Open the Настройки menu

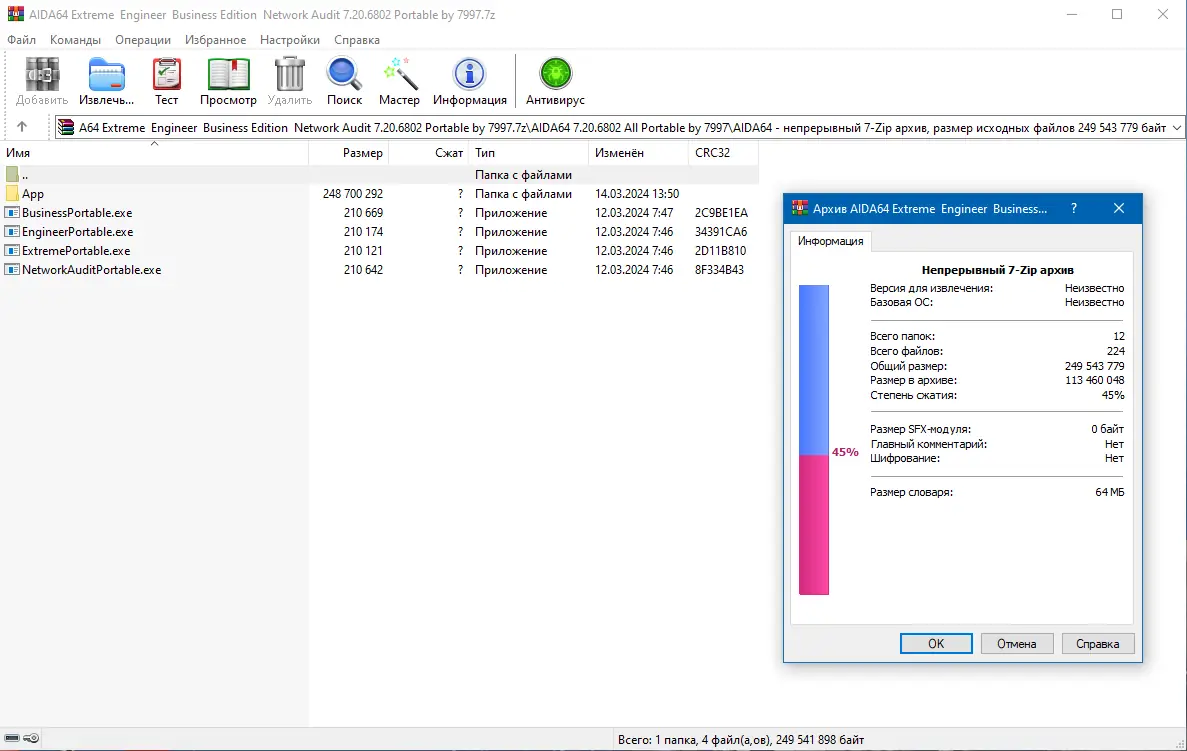coord(289,40)
